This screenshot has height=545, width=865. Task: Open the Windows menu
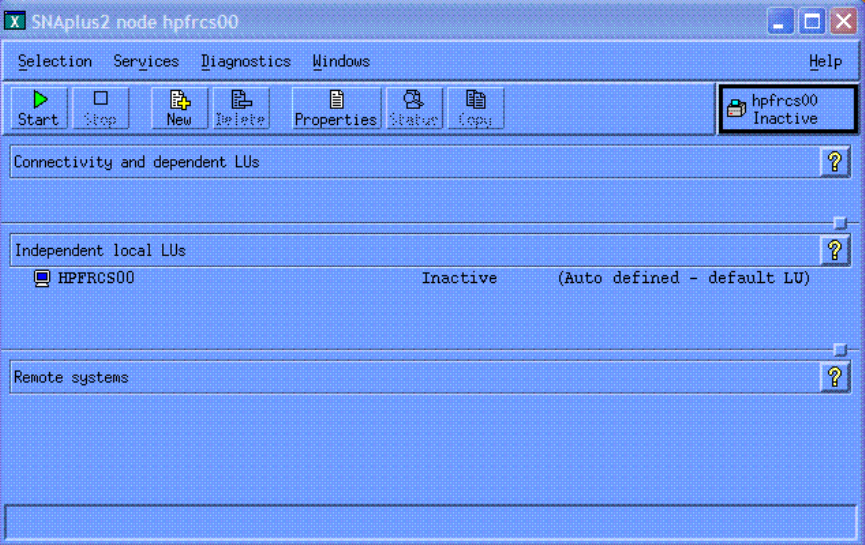click(341, 61)
